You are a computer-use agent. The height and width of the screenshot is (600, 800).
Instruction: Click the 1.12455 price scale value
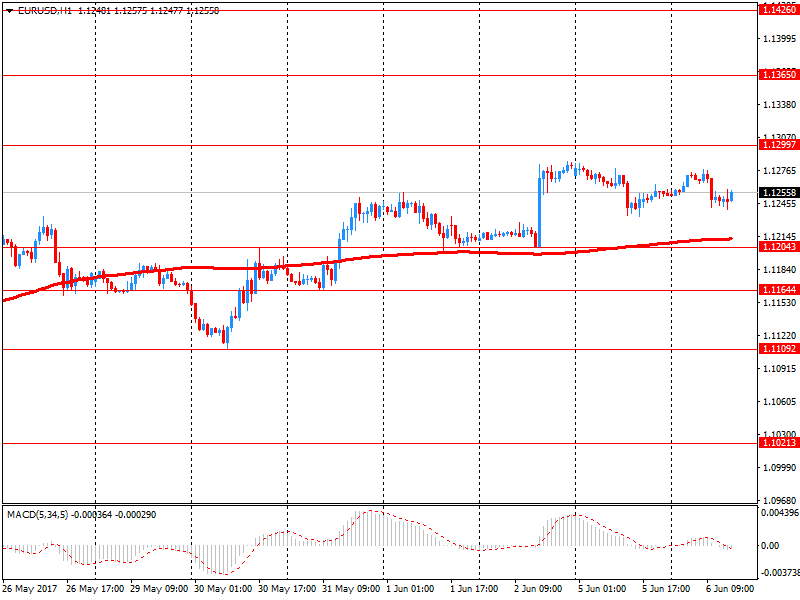click(780, 204)
